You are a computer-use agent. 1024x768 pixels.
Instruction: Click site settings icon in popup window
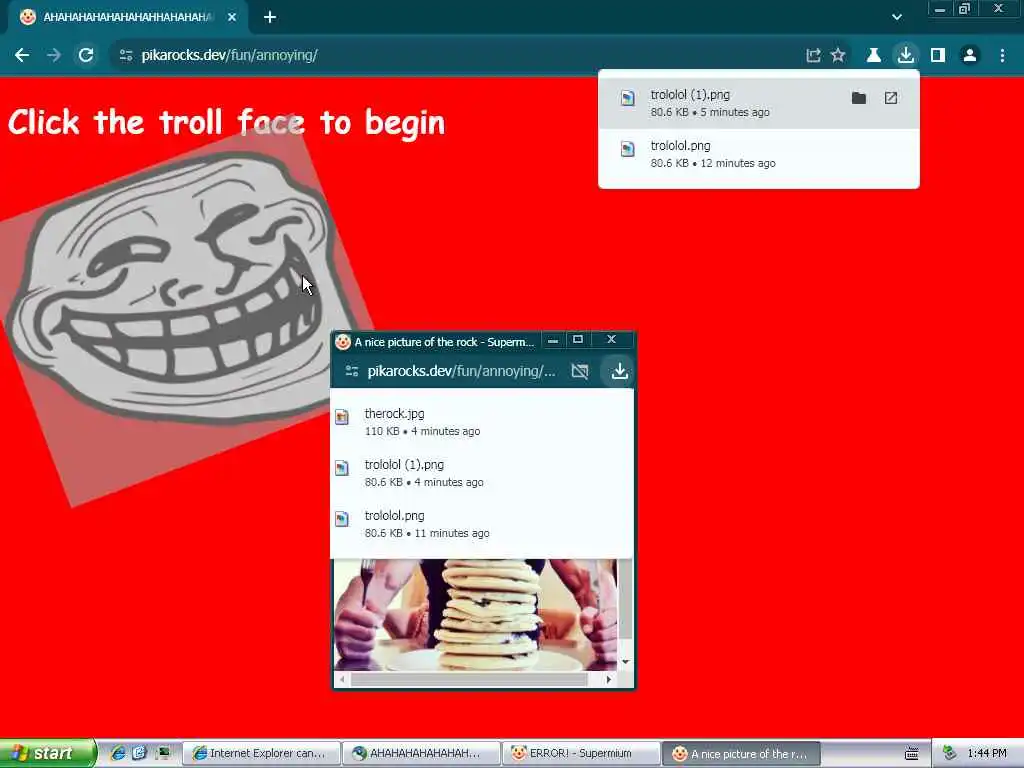click(x=351, y=372)
